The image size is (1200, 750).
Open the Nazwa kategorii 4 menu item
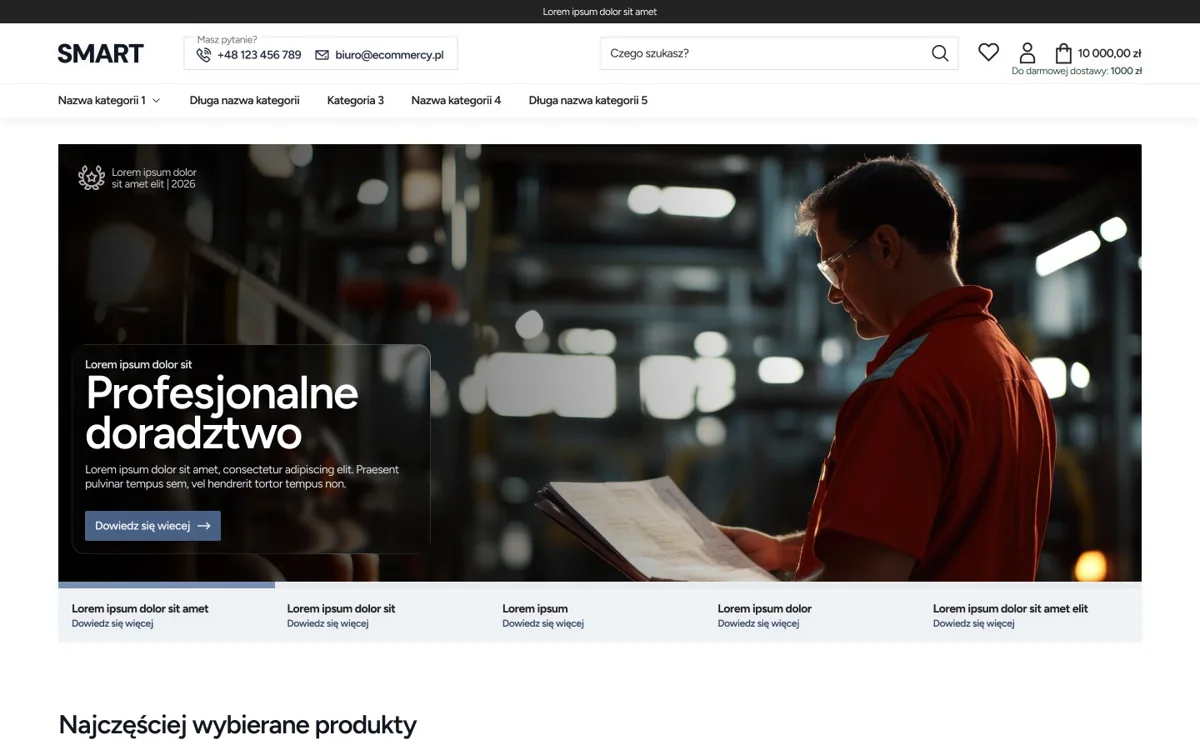click(456, 100)
